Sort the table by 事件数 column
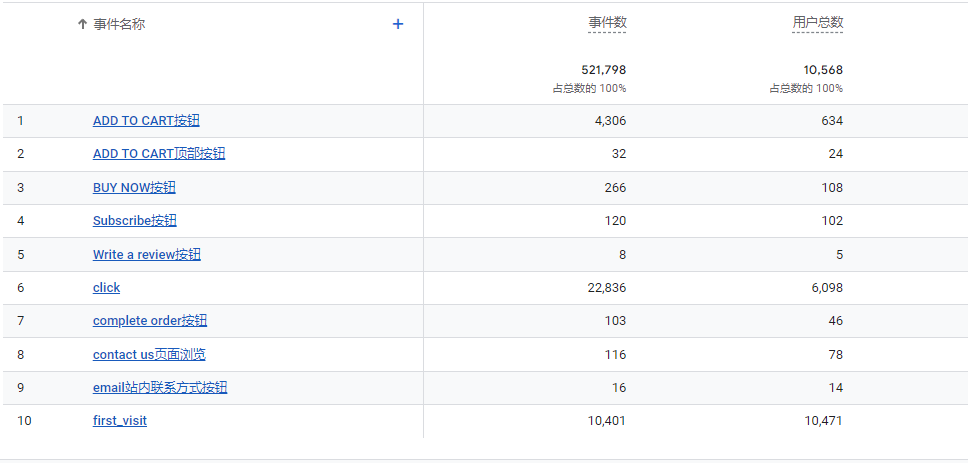 pos(607,23)
